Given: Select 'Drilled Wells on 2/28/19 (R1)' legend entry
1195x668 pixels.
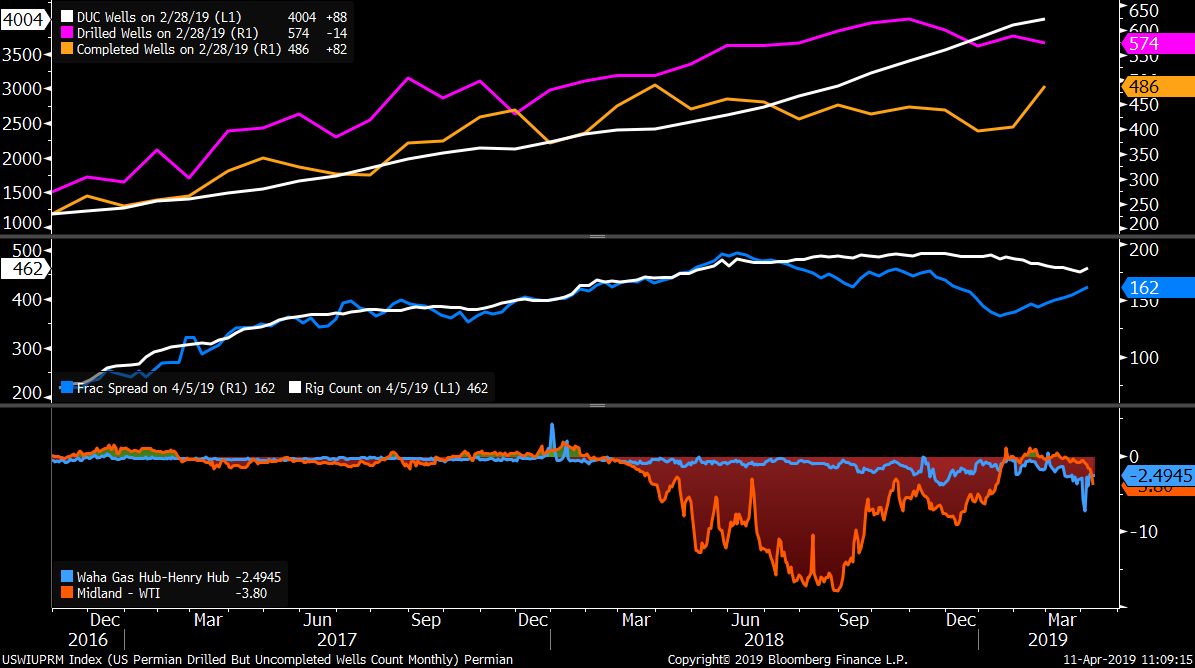Looking at the screenshot, I should 168,33.
